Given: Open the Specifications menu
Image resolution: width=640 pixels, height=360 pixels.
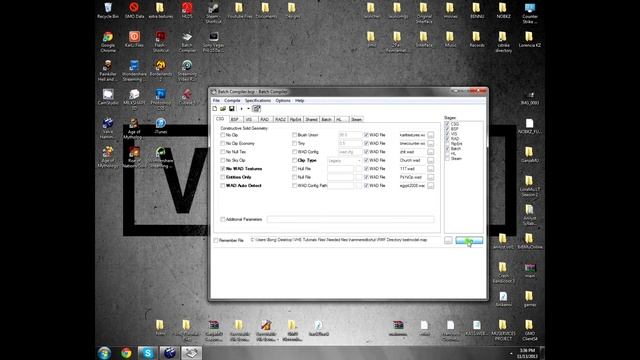Looking at the screenshot, I should 258,100.
